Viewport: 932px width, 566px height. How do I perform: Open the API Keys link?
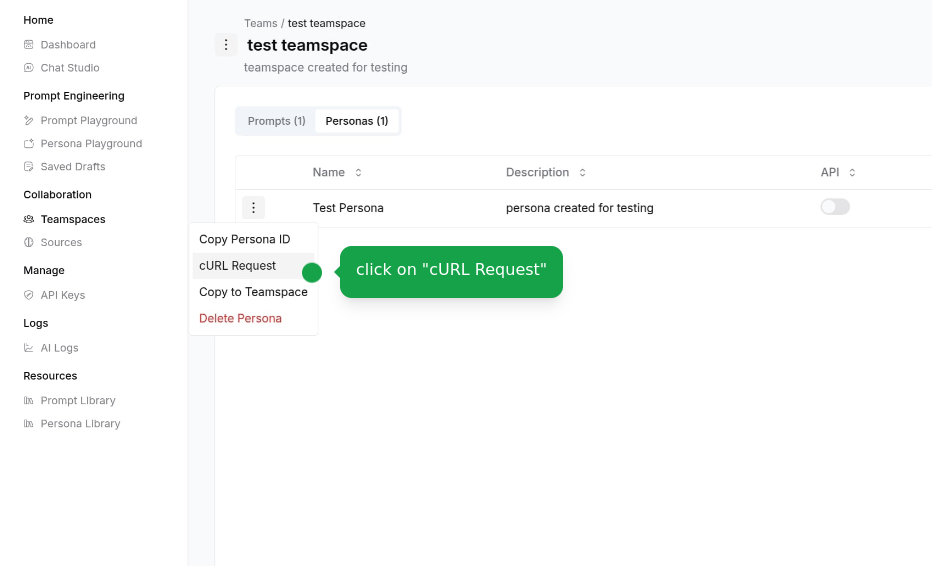tap(62, 295)
